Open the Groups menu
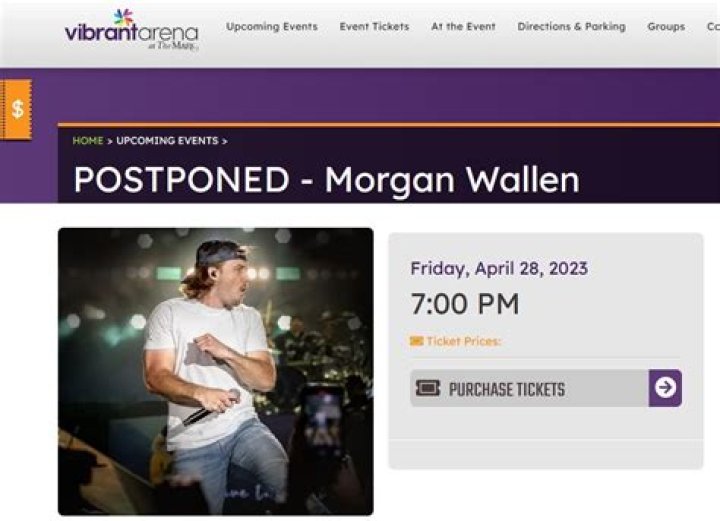Viewport: 720px width, 521px height. (666, 27)
